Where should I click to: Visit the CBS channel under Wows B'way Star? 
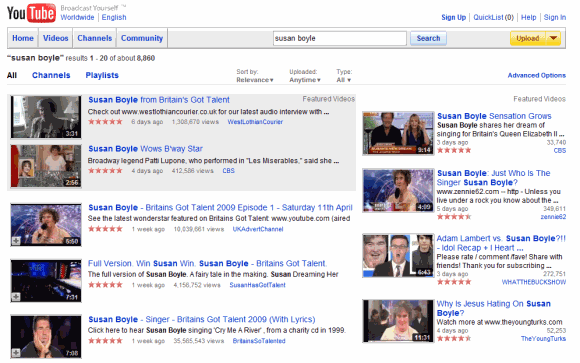point(229,171)
